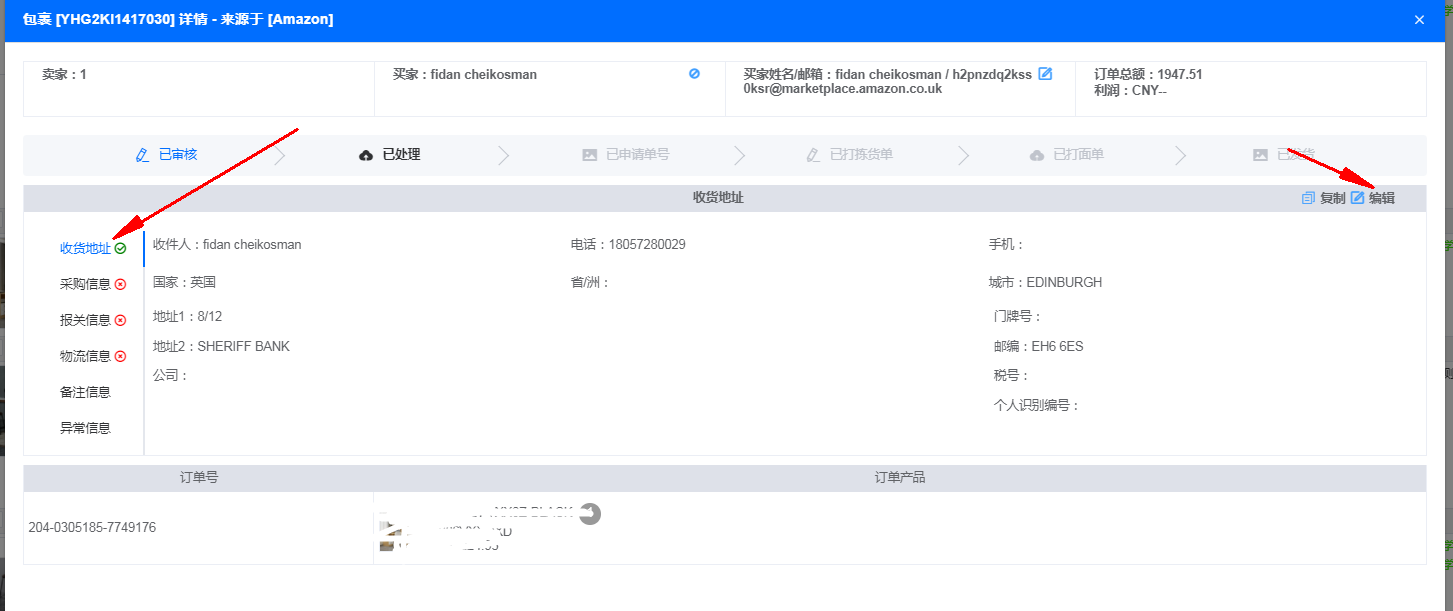Click the 已打拣货单 progress step

[850, 155]
